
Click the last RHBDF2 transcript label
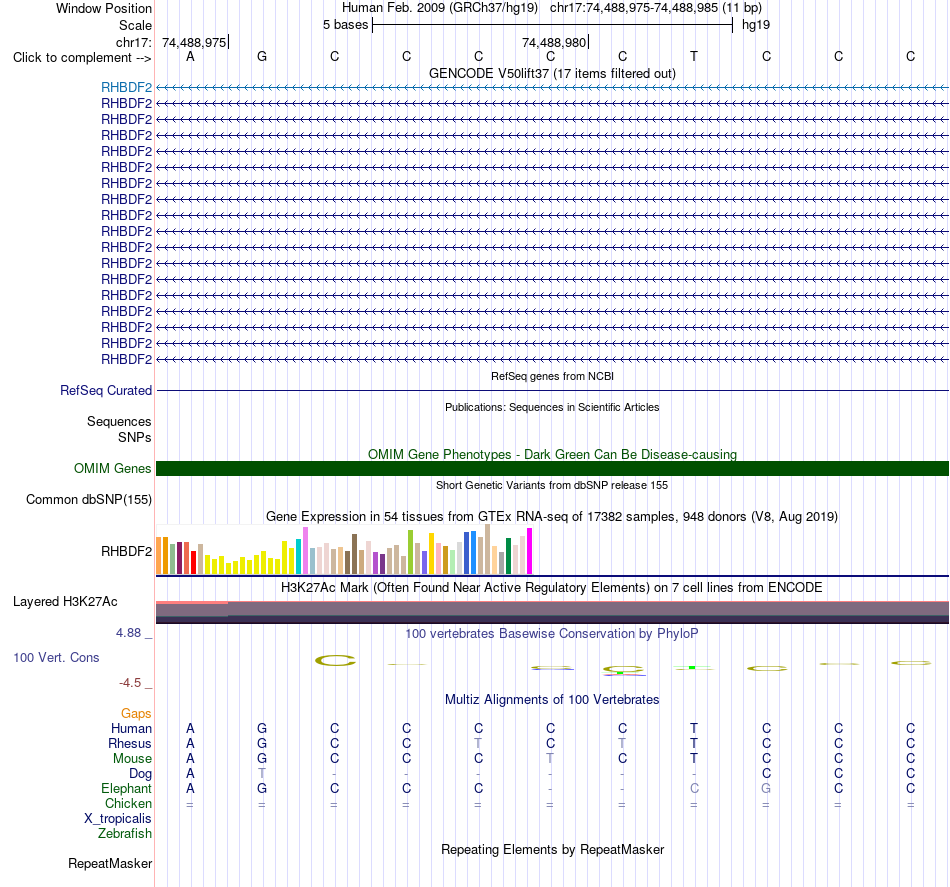click(126, 359)
